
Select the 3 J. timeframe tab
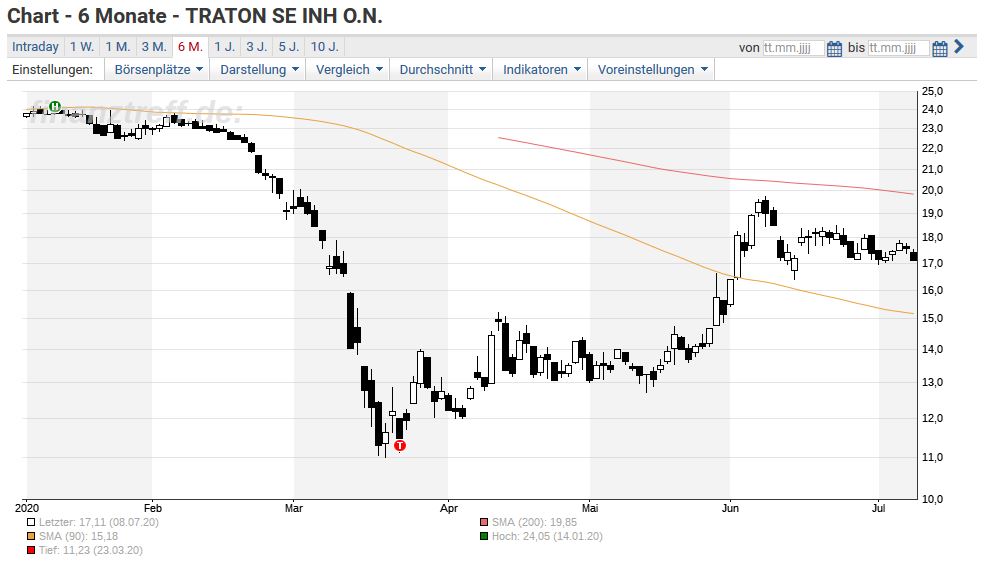257,47
